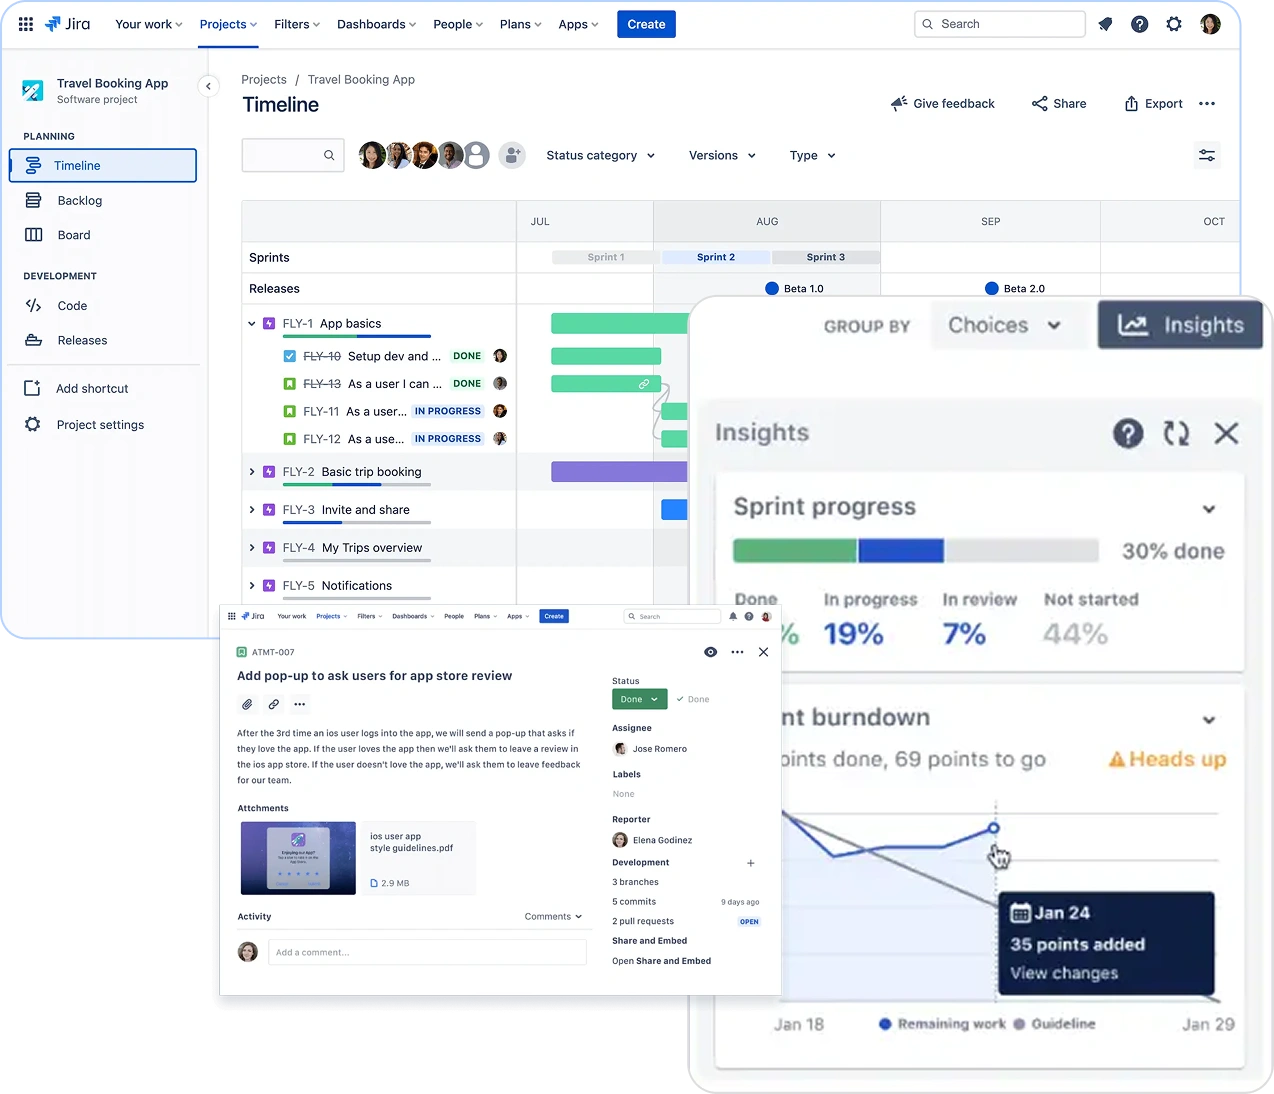This screenshot has width=1274, height=1094.
Task: Open the issue header more options ellipsis
Action: coord(737,652)
